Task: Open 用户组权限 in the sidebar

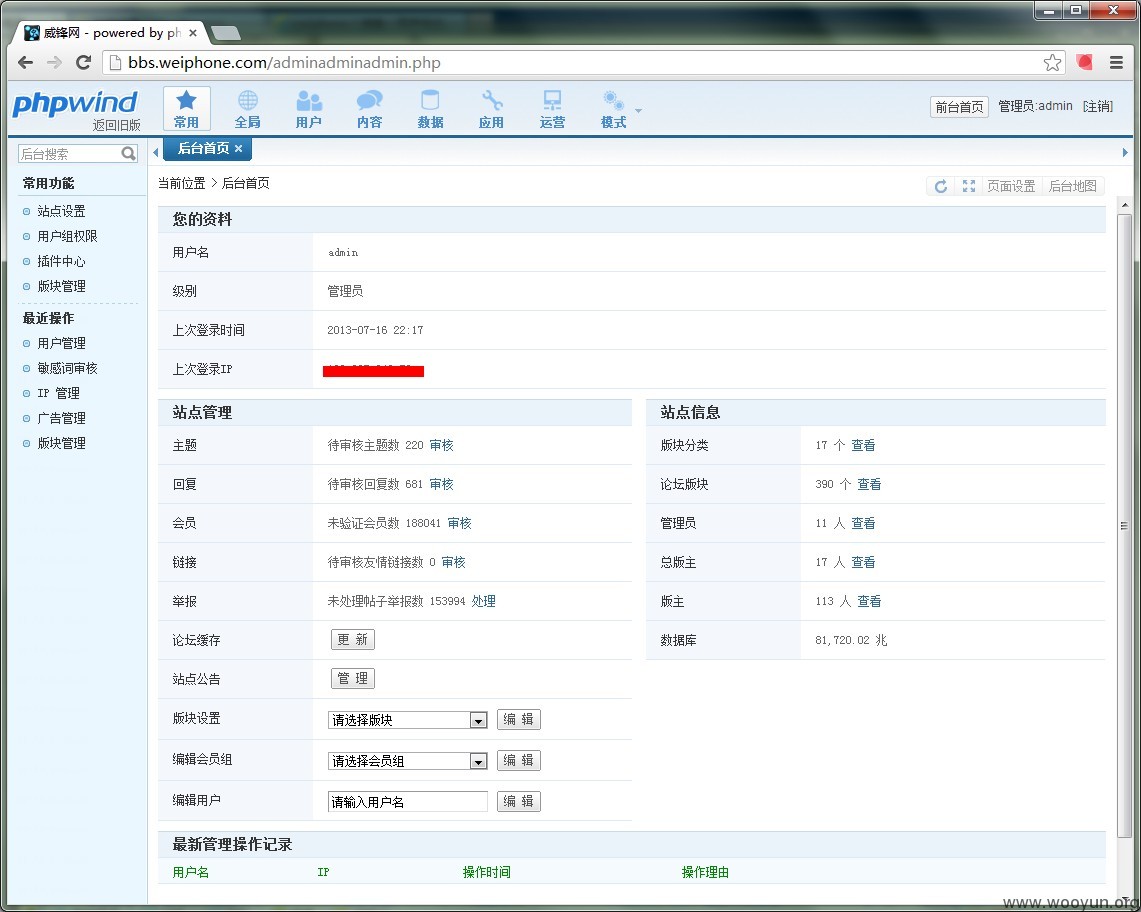Action: pos(67,236)
